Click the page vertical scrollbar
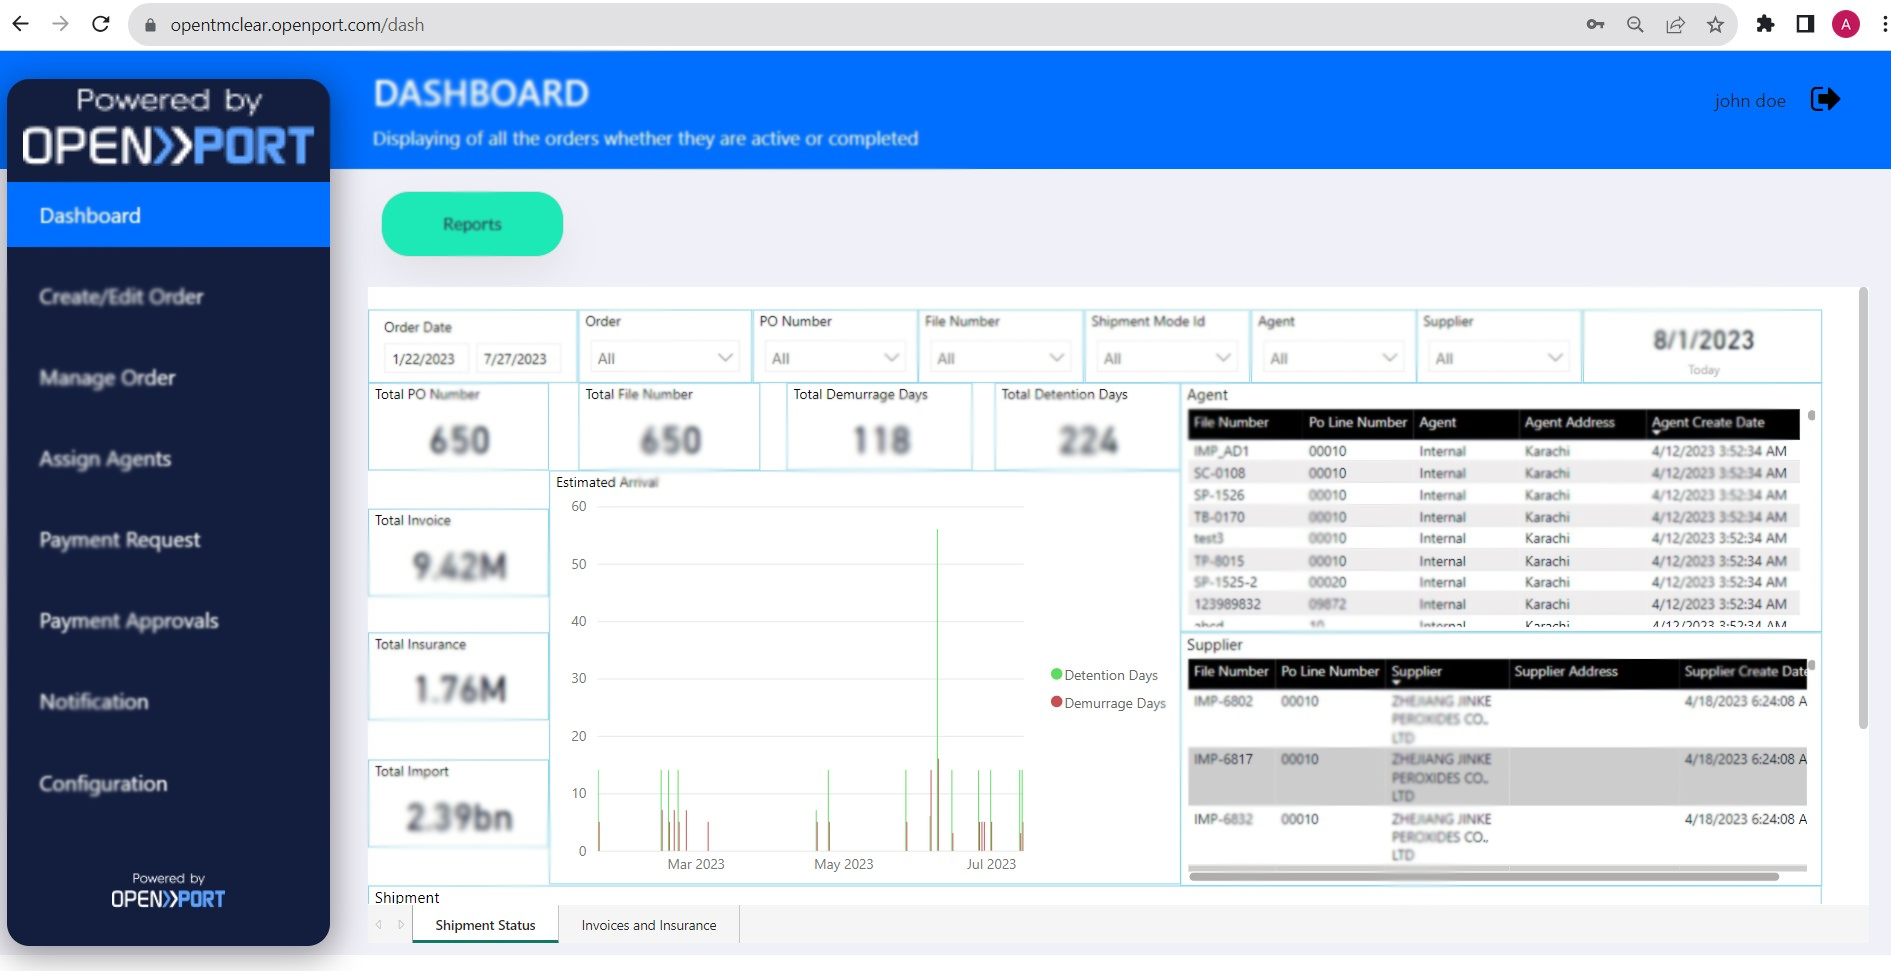This screenshot has height=971, width=1891. (x=1863, y=508)
